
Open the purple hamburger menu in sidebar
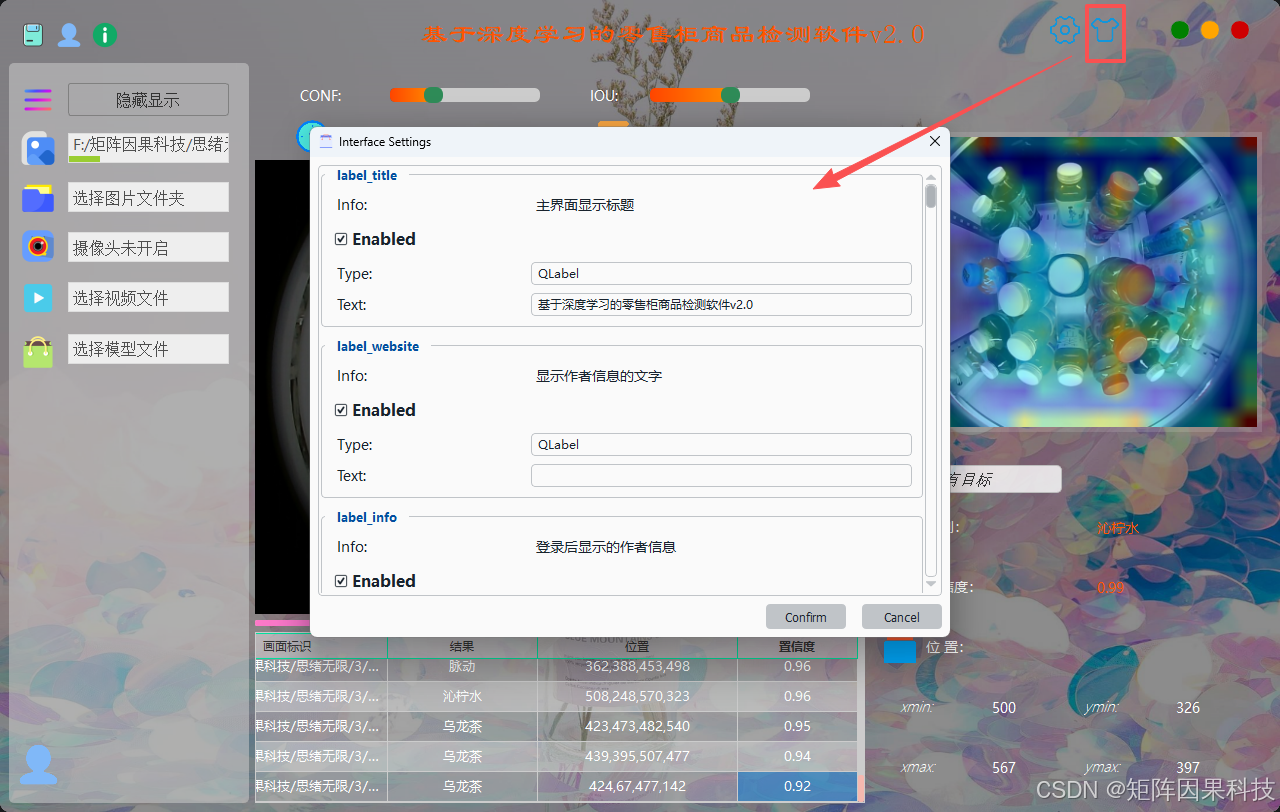[x=37, y=100]
